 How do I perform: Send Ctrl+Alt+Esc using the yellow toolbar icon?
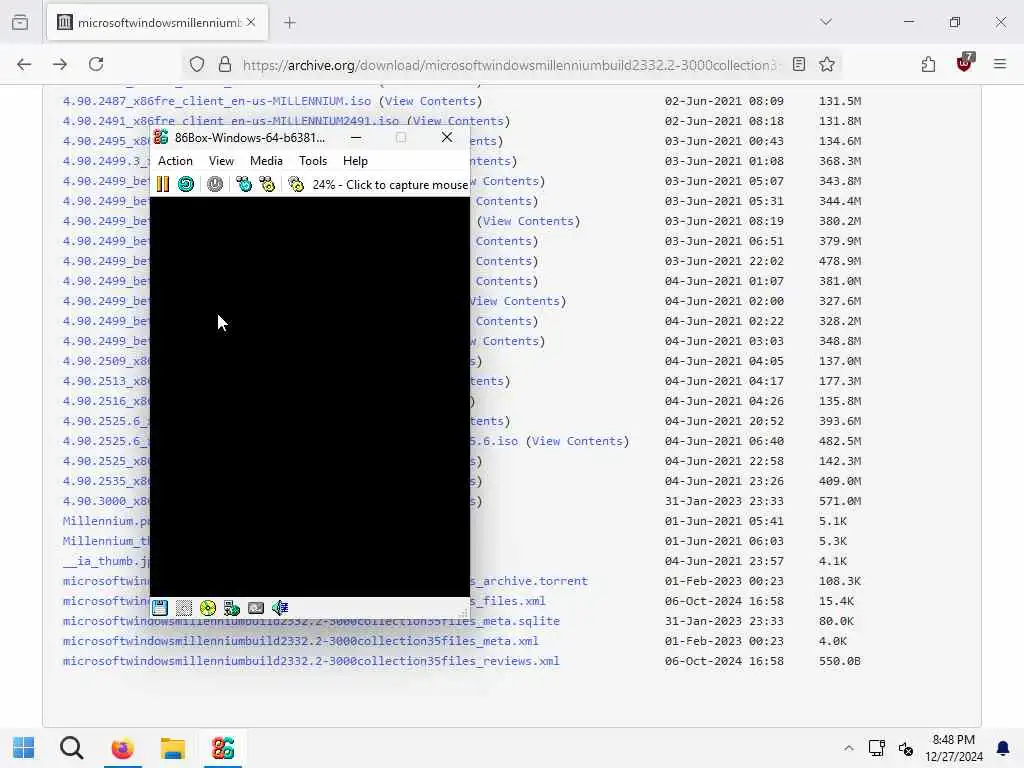[267, 184]
